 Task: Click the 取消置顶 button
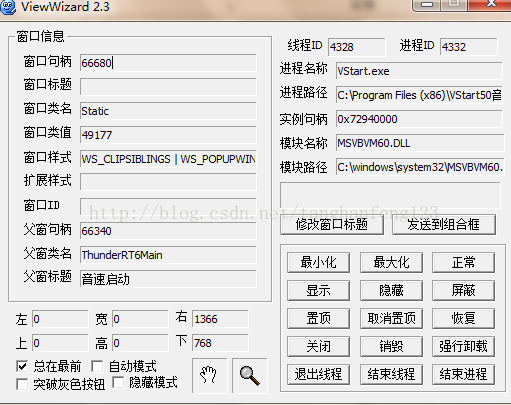(391, 318)
